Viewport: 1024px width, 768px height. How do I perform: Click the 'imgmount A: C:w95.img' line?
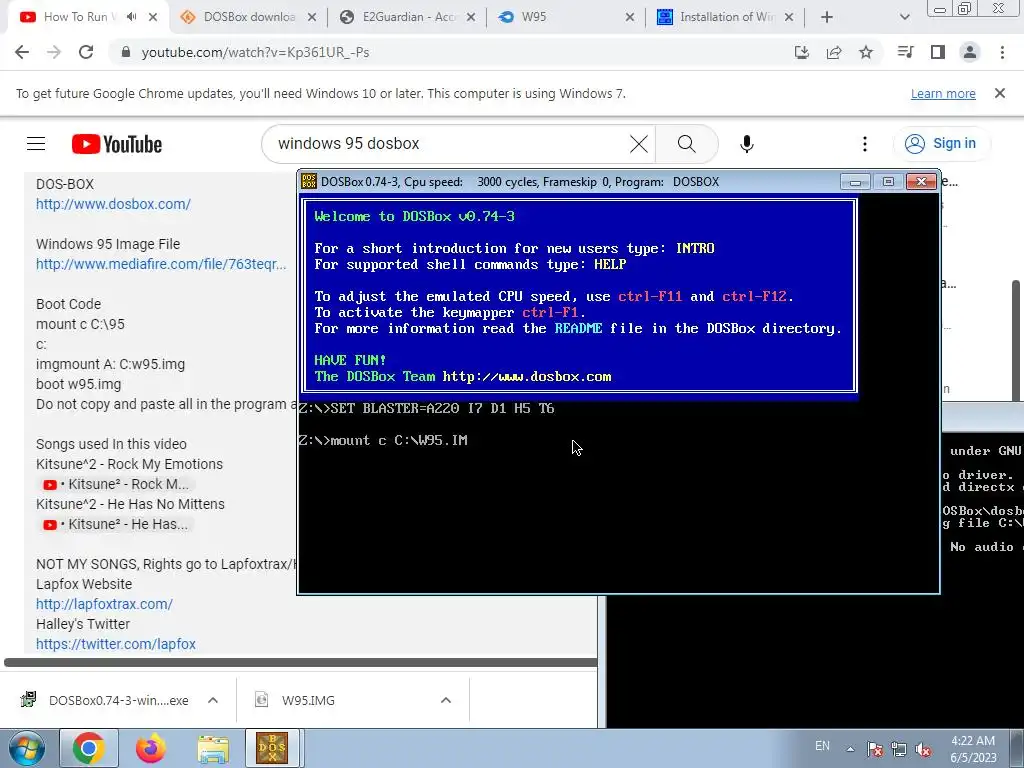coord(110,364)
